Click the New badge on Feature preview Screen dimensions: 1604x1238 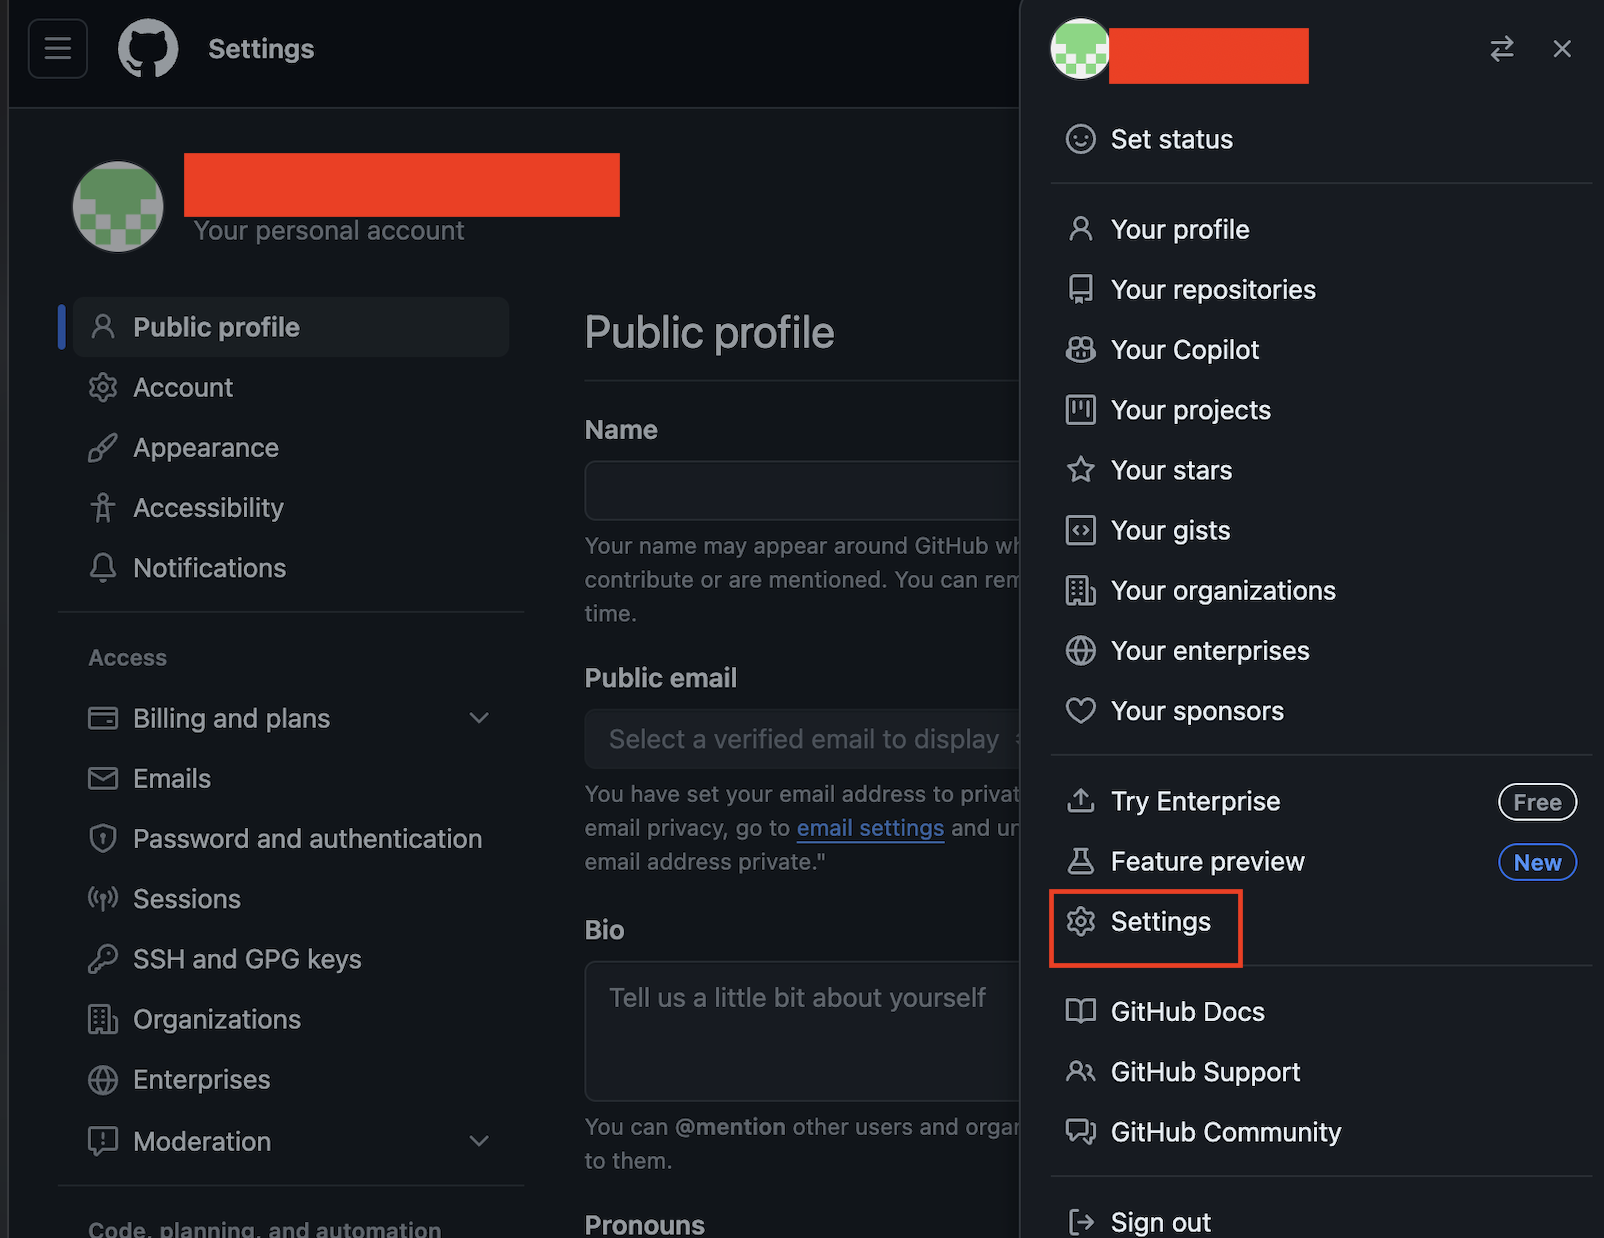(1537, 862)
